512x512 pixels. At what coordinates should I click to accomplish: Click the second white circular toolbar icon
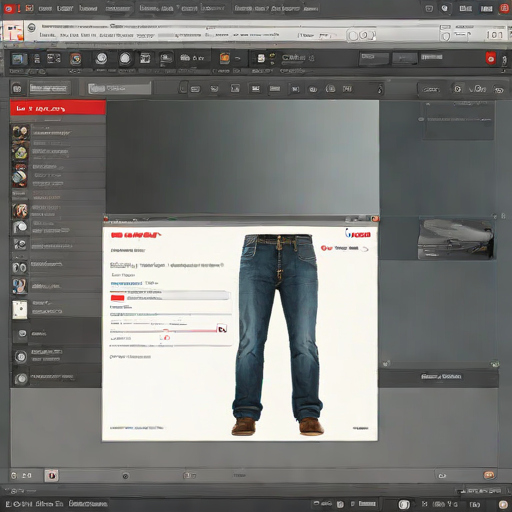(125, 59)
